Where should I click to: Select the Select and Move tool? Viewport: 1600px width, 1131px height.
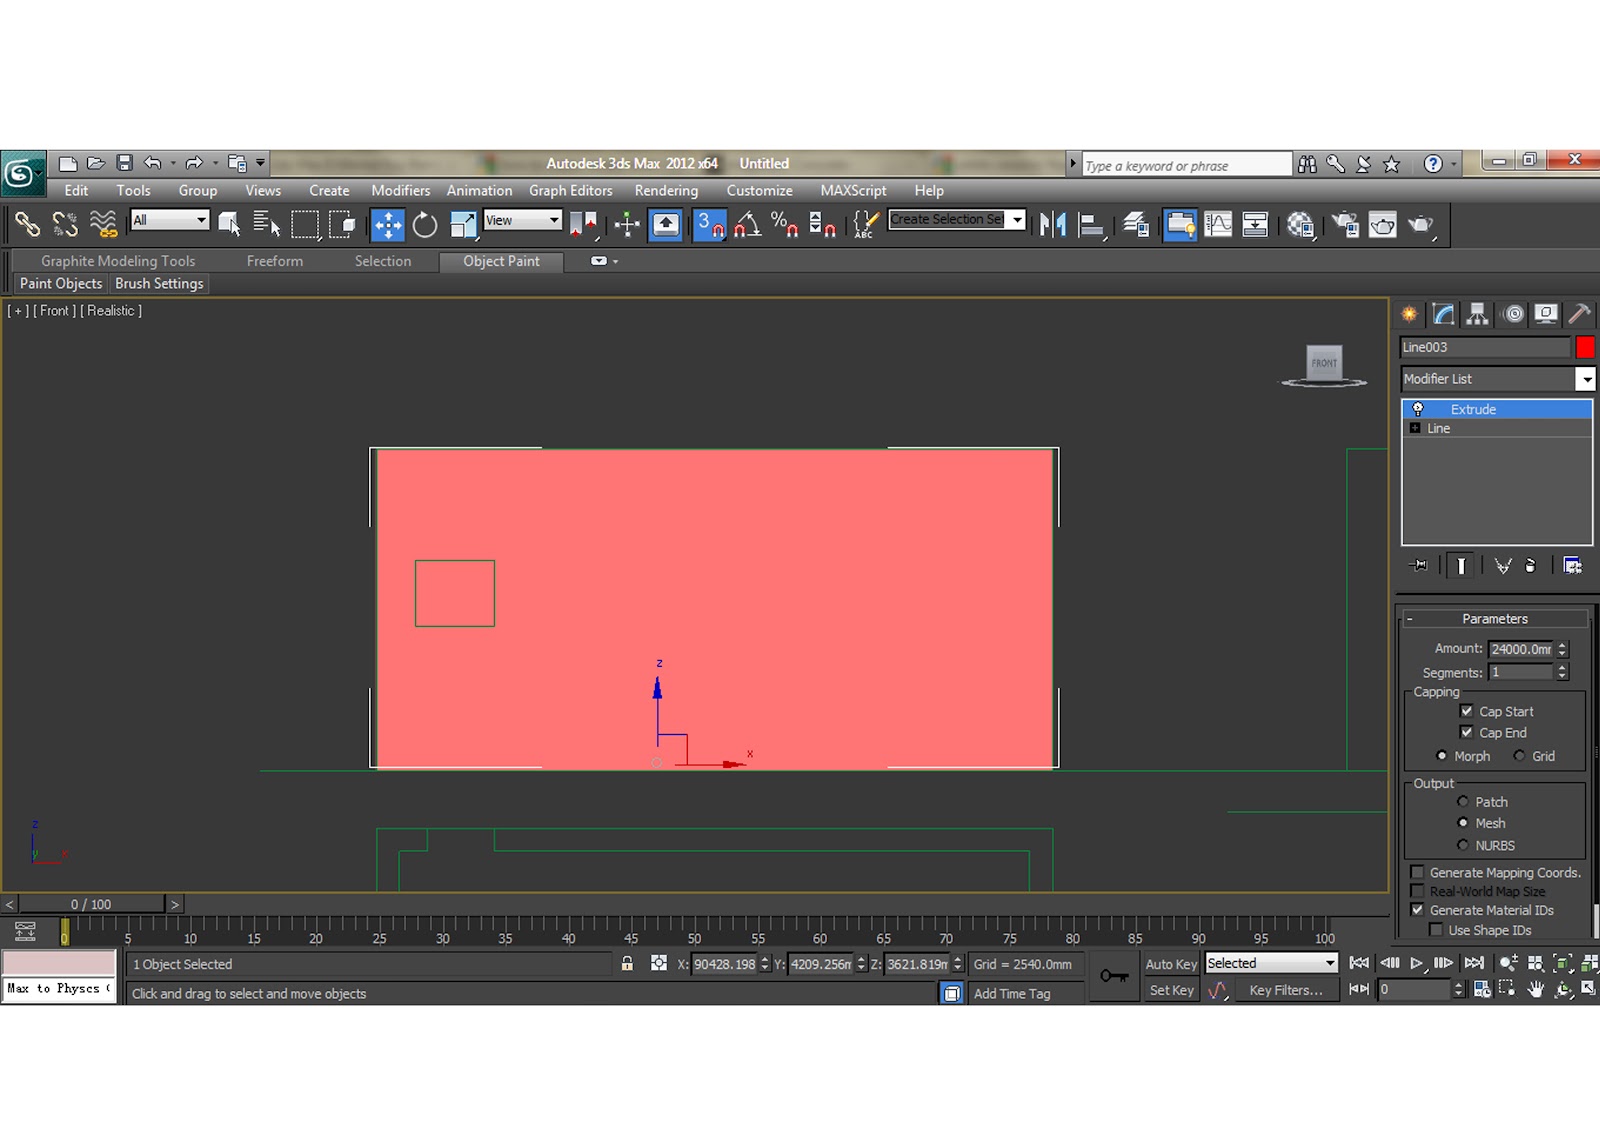(387, 225)
